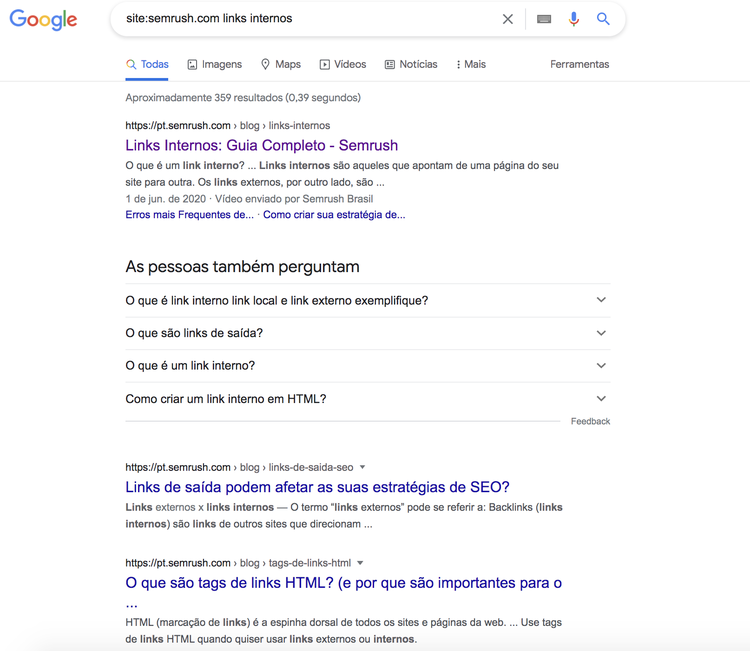Expand question about link interno local e externo

coord(367,300)
